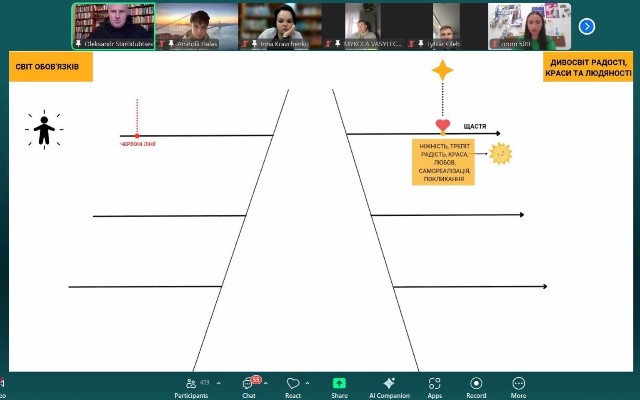Expand the Participants options caret

[x=218, y=383]
